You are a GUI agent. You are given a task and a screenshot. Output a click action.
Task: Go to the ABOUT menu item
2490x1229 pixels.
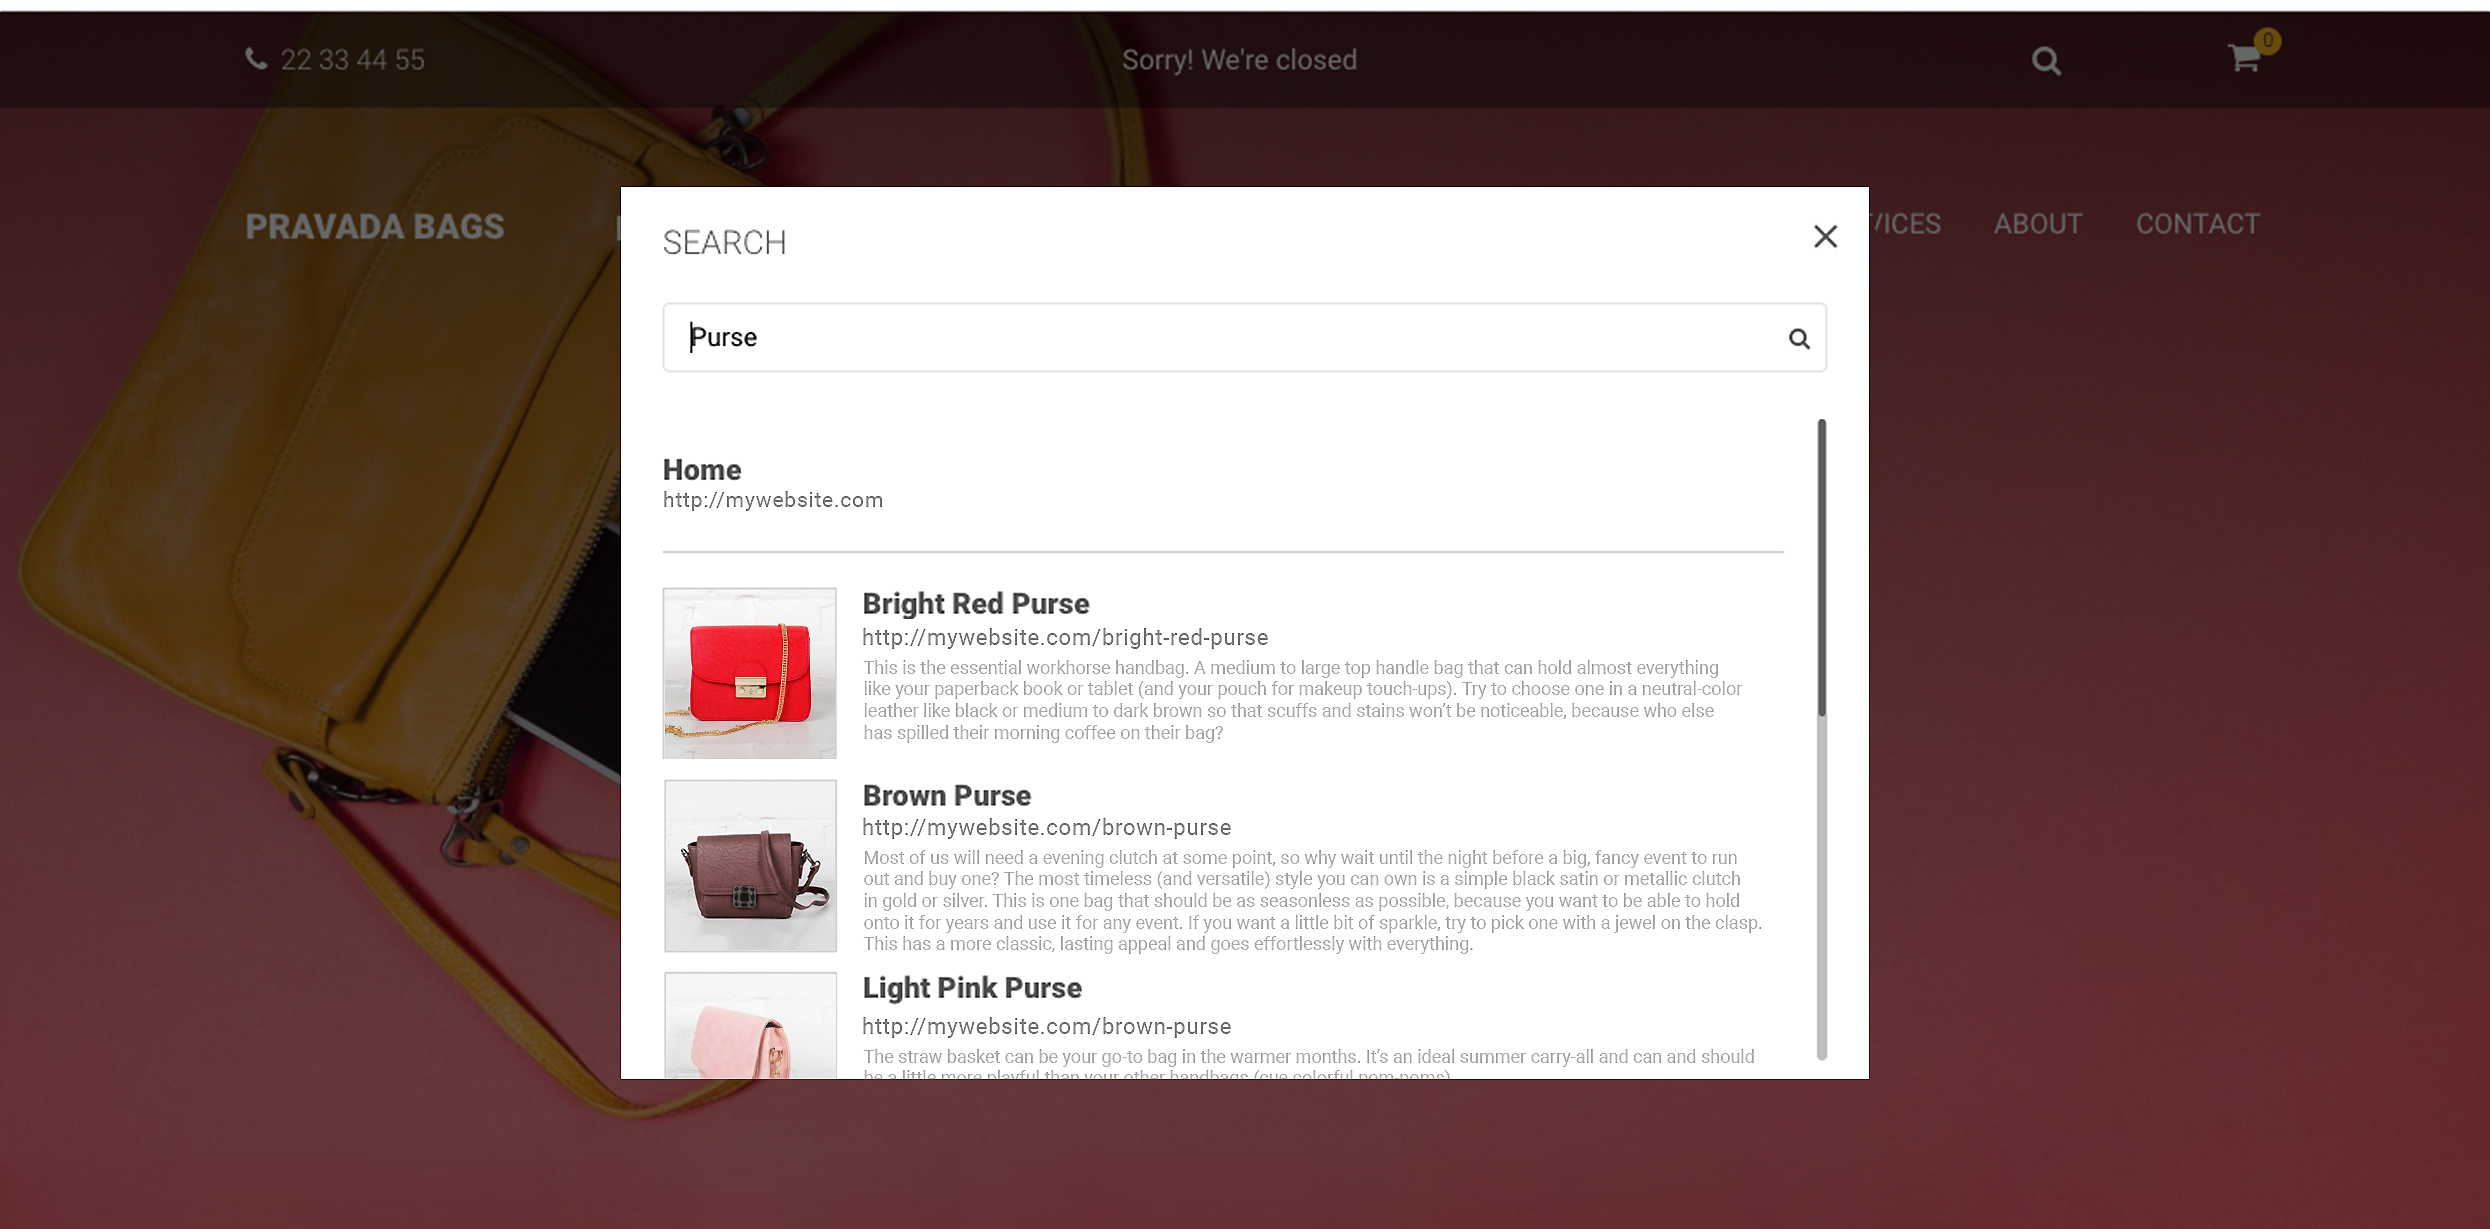pyautogui.click(x=2038, y=223)
